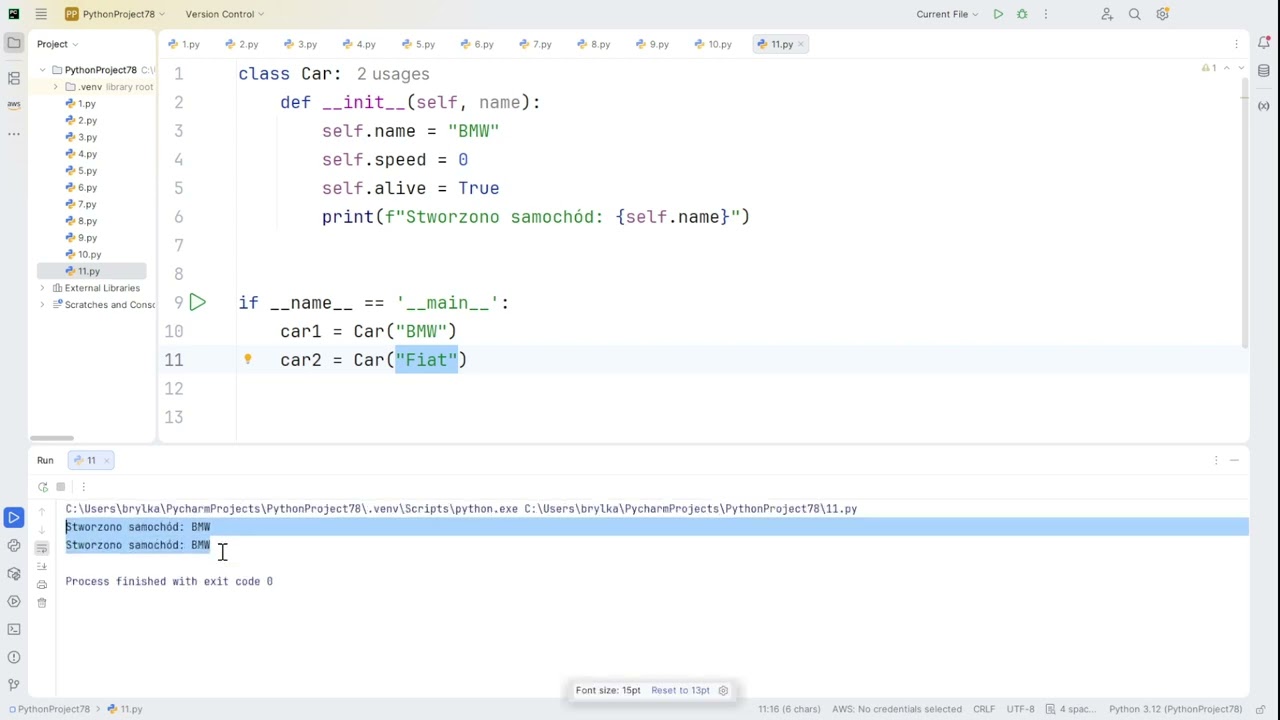Click AWS: No credentials selected status
Image resolution: width=1280 pixels, height=720 pixels.
point(897,709)
